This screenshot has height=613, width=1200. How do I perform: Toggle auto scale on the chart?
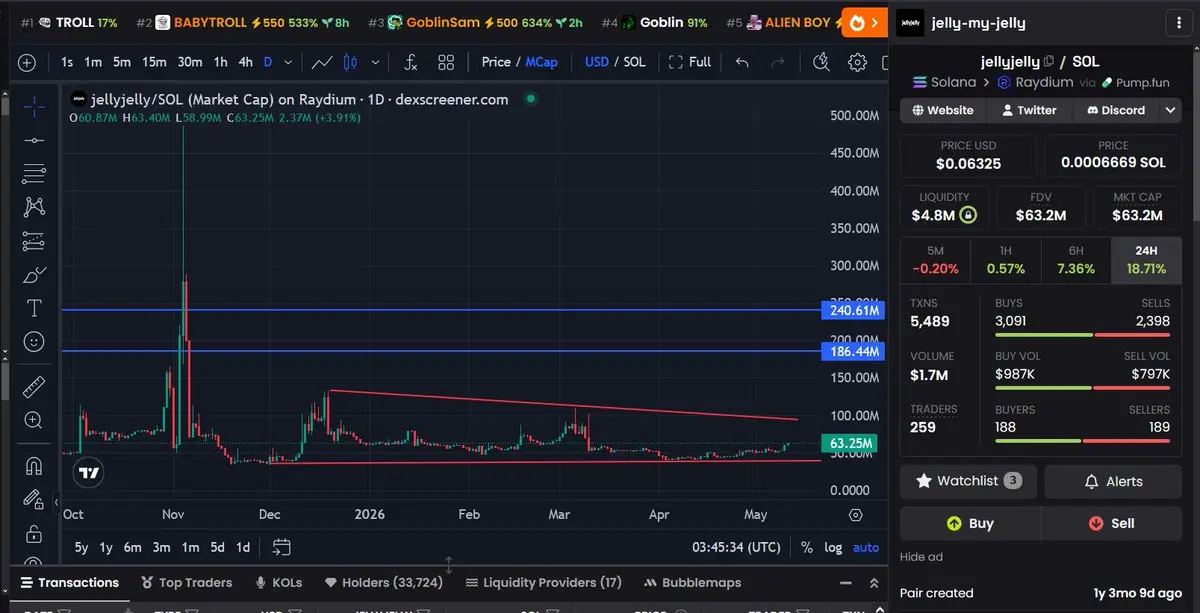pos(866,547)
